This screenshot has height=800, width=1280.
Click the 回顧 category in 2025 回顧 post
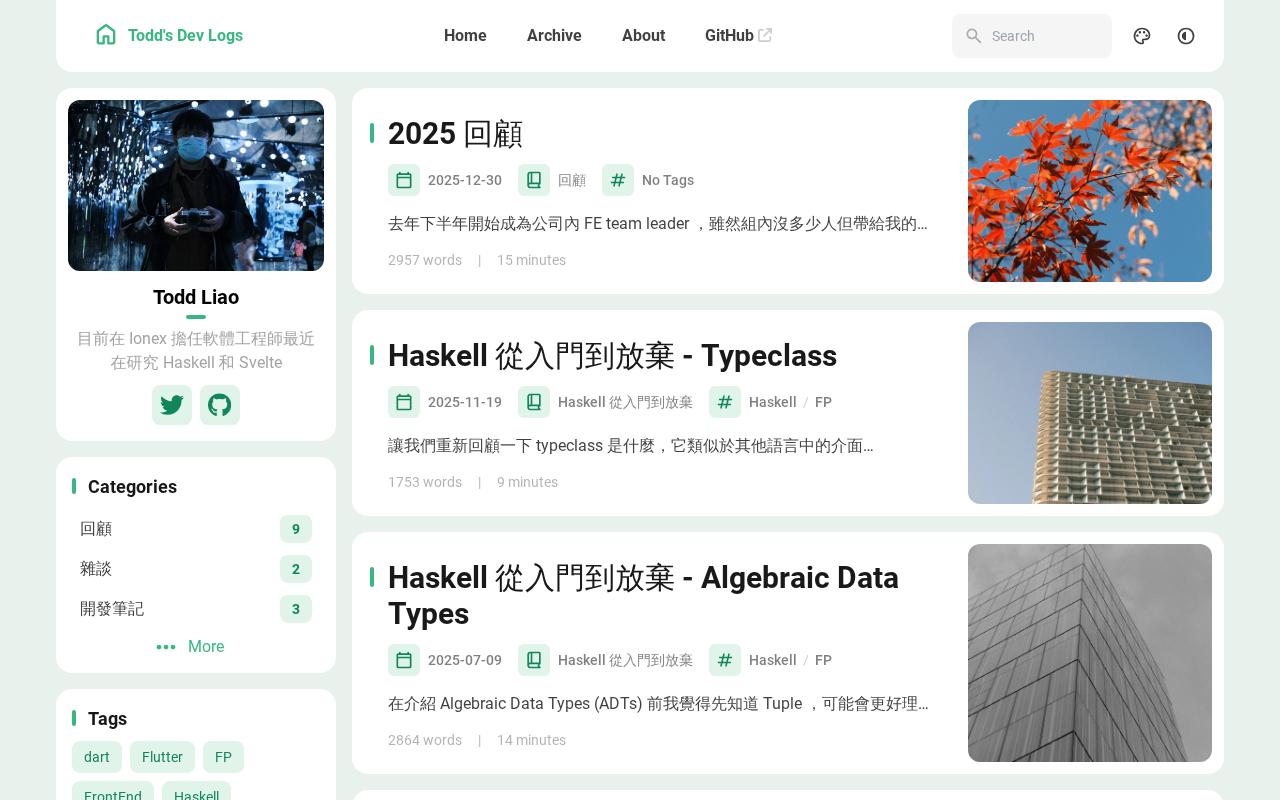pos(572,180)
